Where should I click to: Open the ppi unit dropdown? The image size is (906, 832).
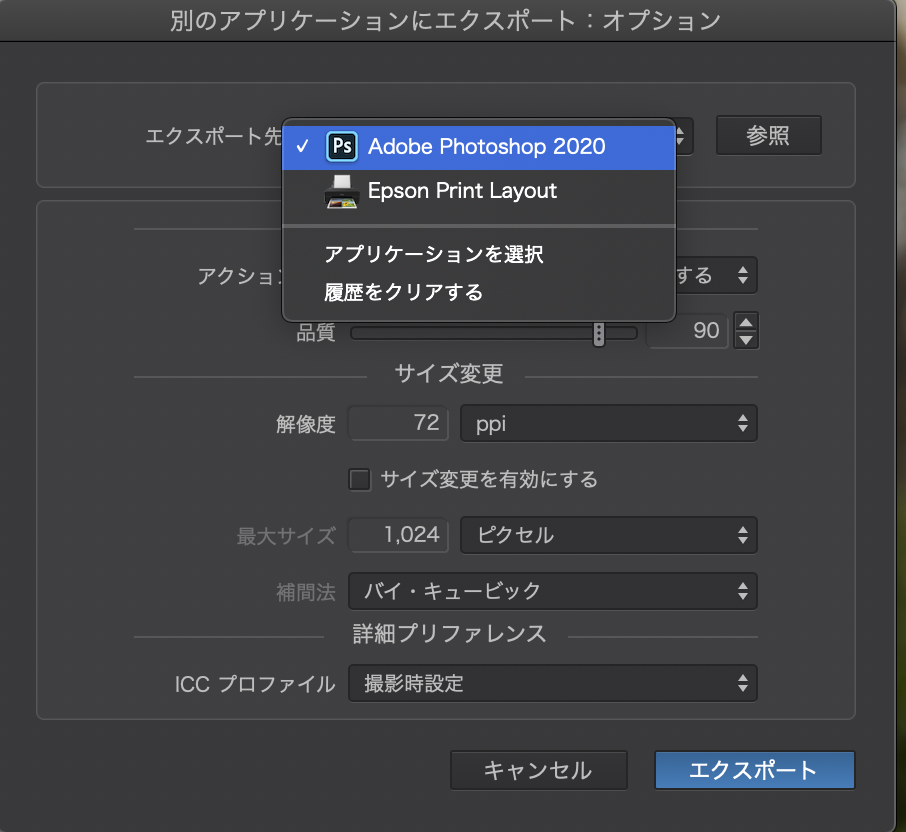click(x=608, y=423)
